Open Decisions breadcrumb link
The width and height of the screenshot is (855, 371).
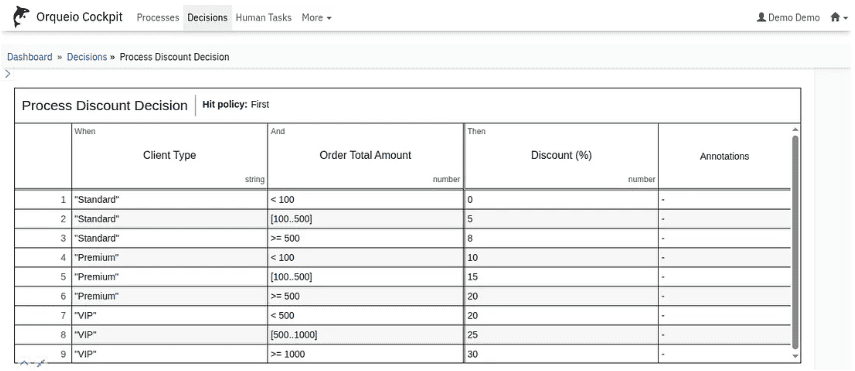pyautogui.click(x=87, y=57)
